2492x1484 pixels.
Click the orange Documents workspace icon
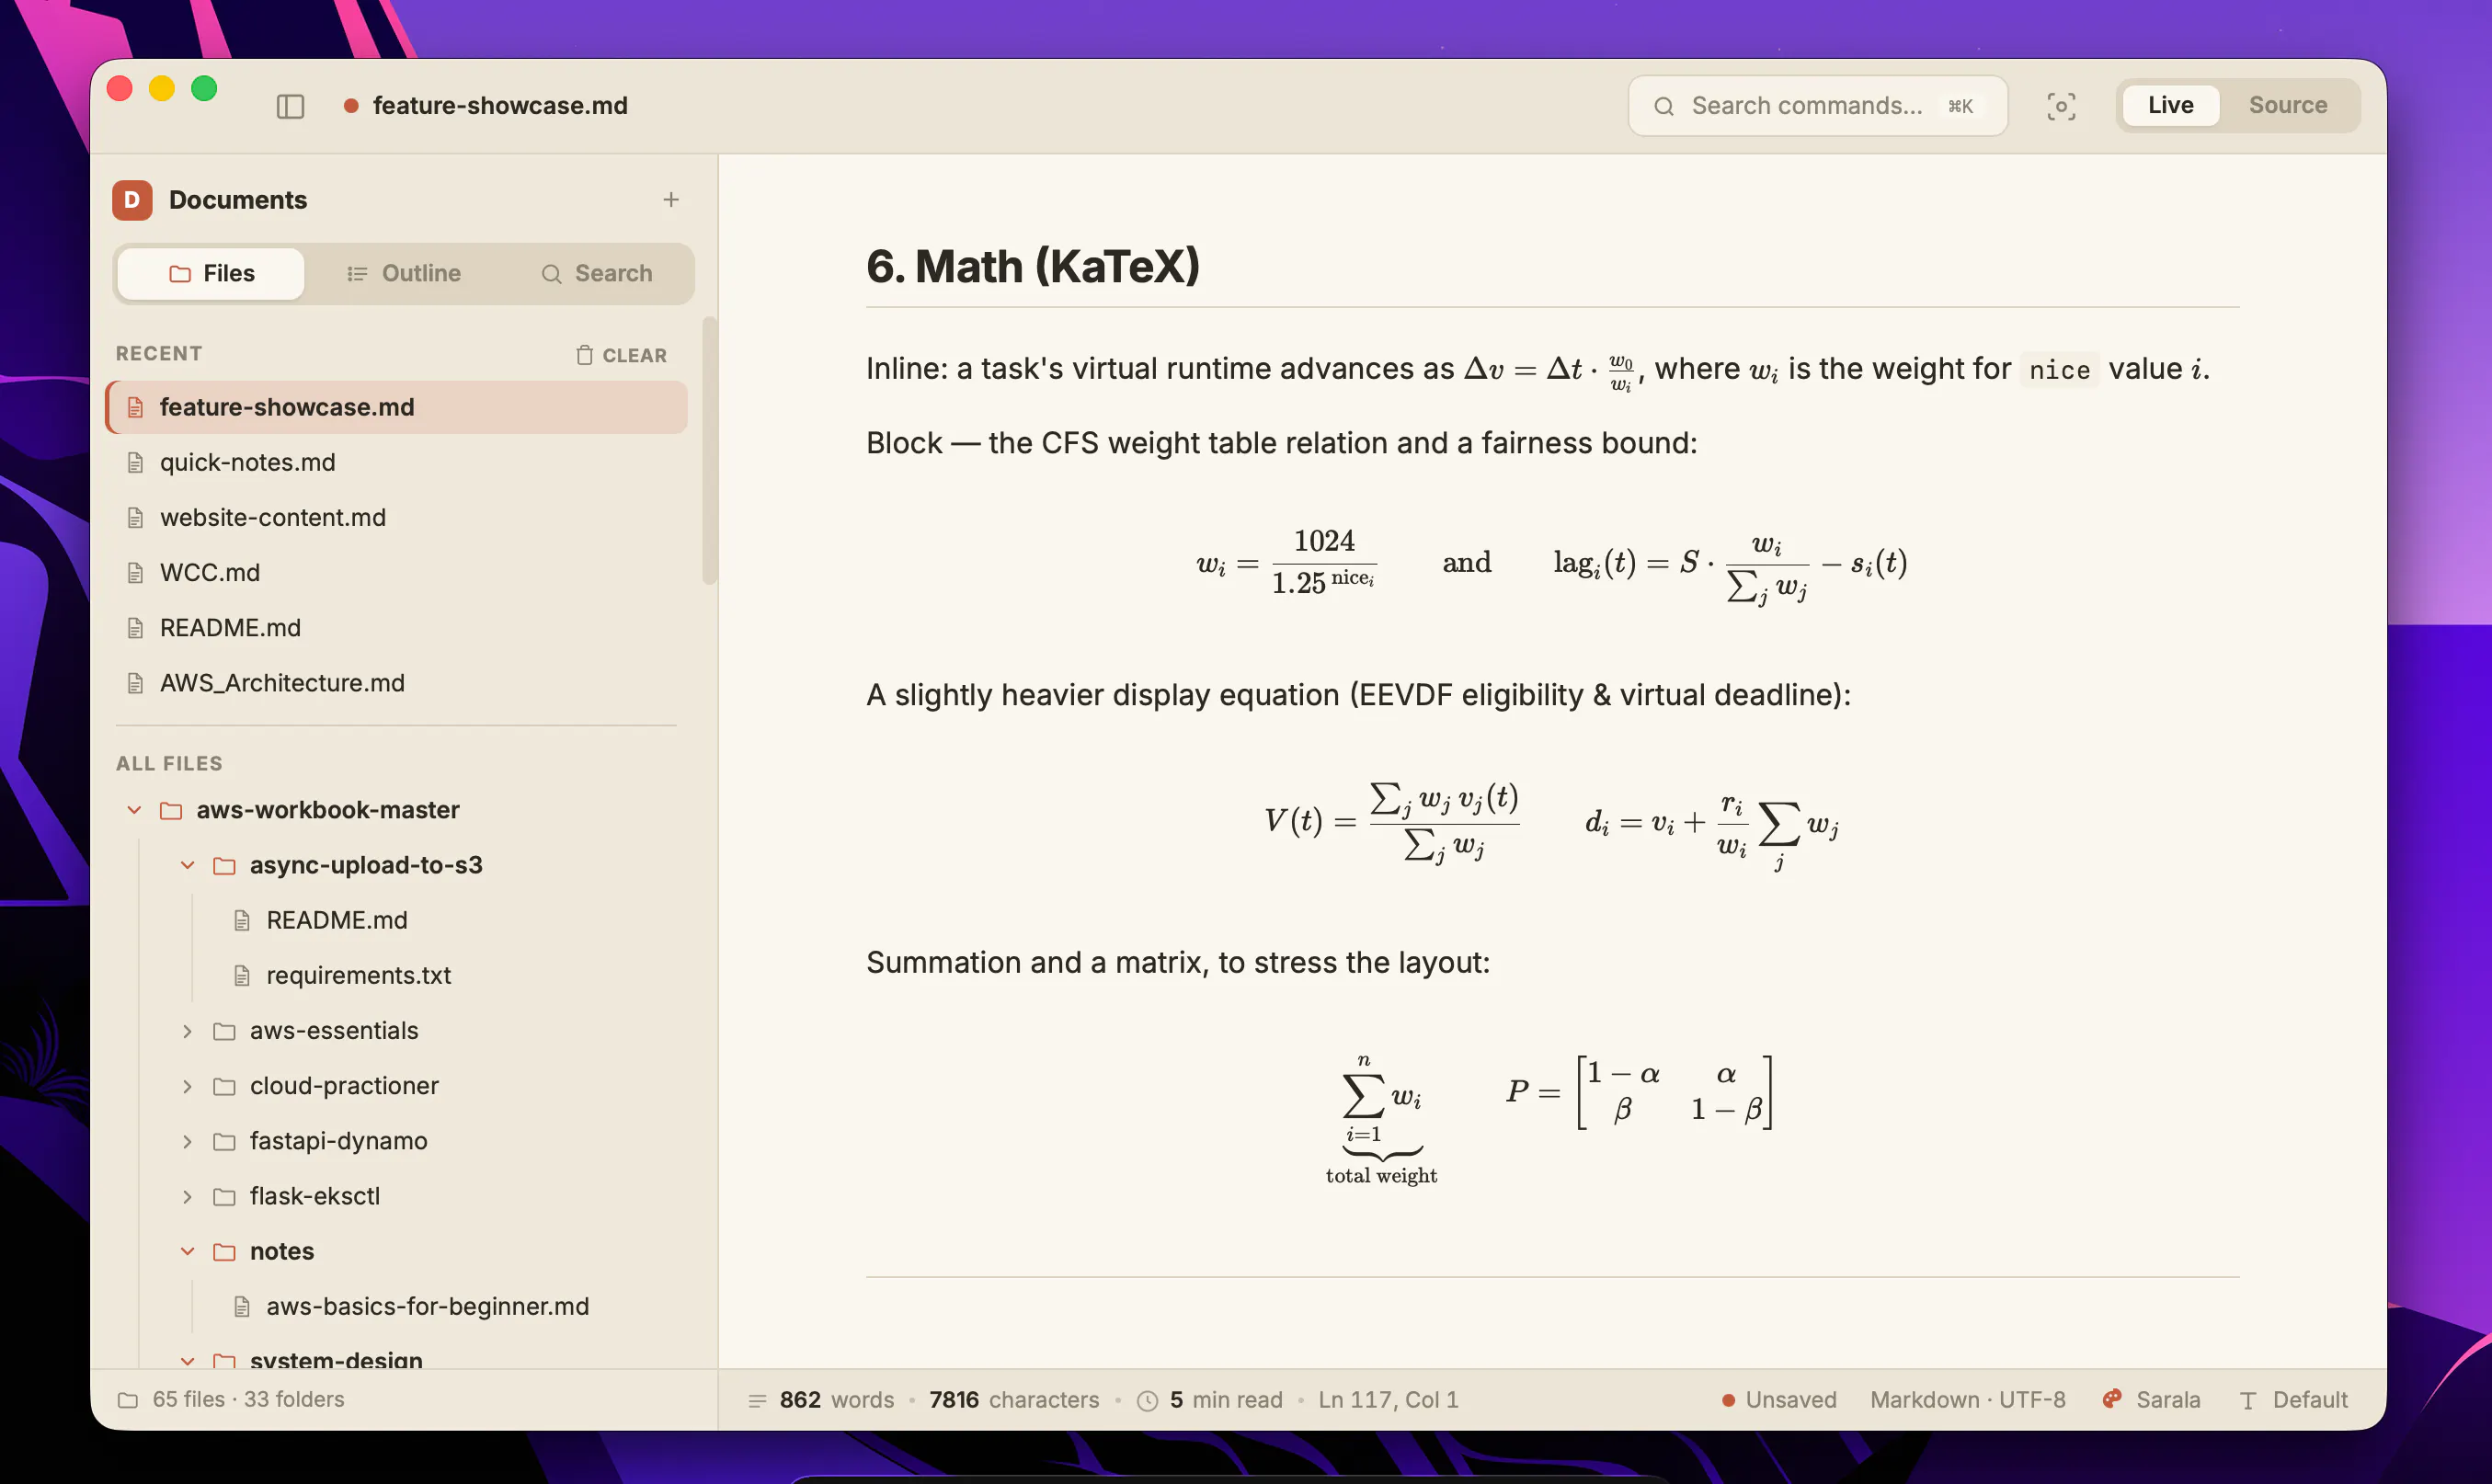[132, 200]
